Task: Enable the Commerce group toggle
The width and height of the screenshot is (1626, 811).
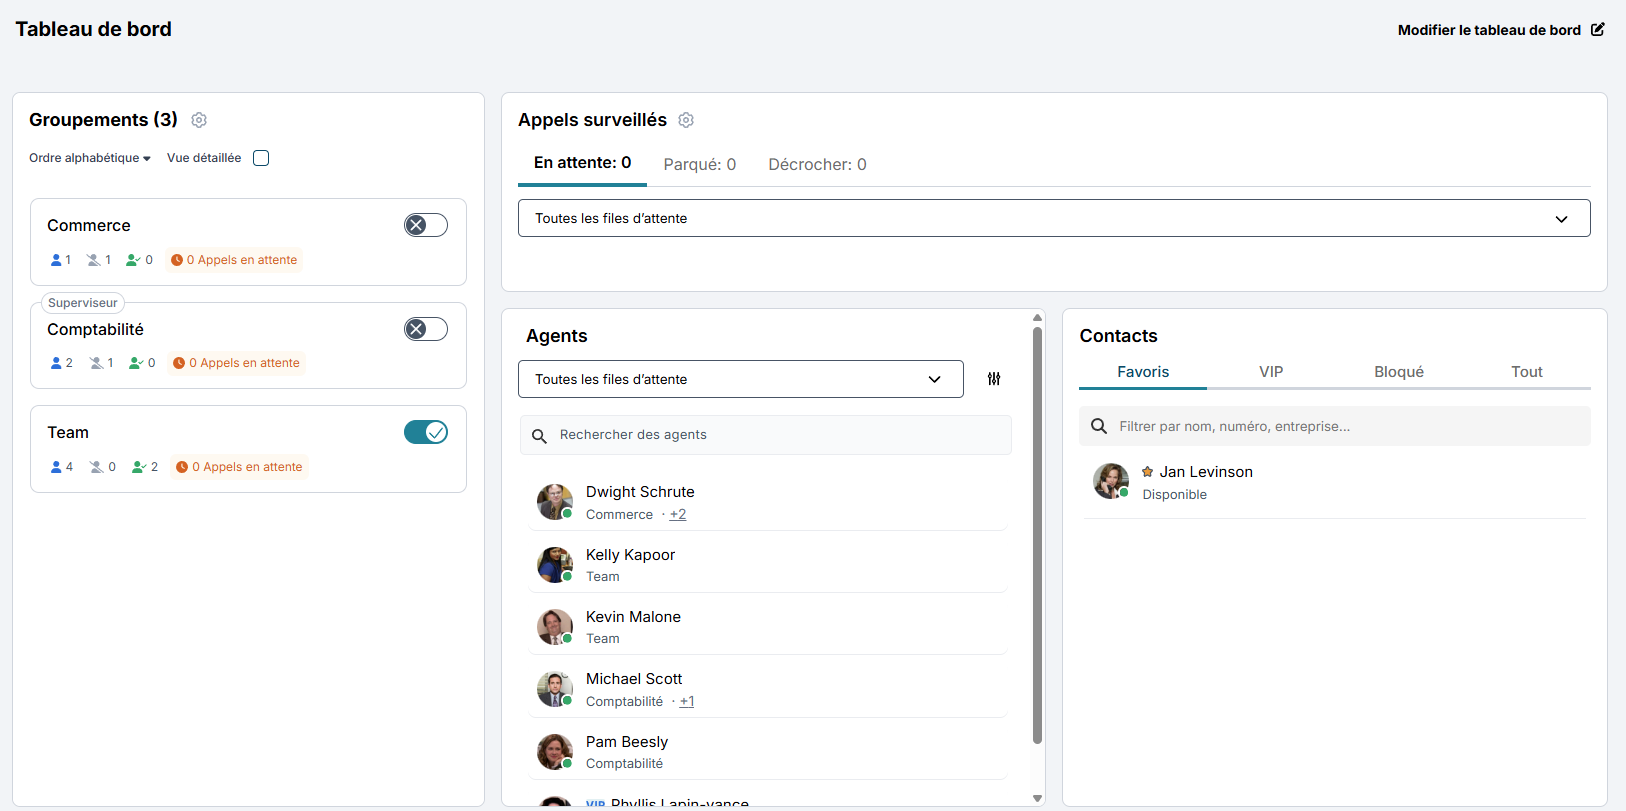Action: 425,225
